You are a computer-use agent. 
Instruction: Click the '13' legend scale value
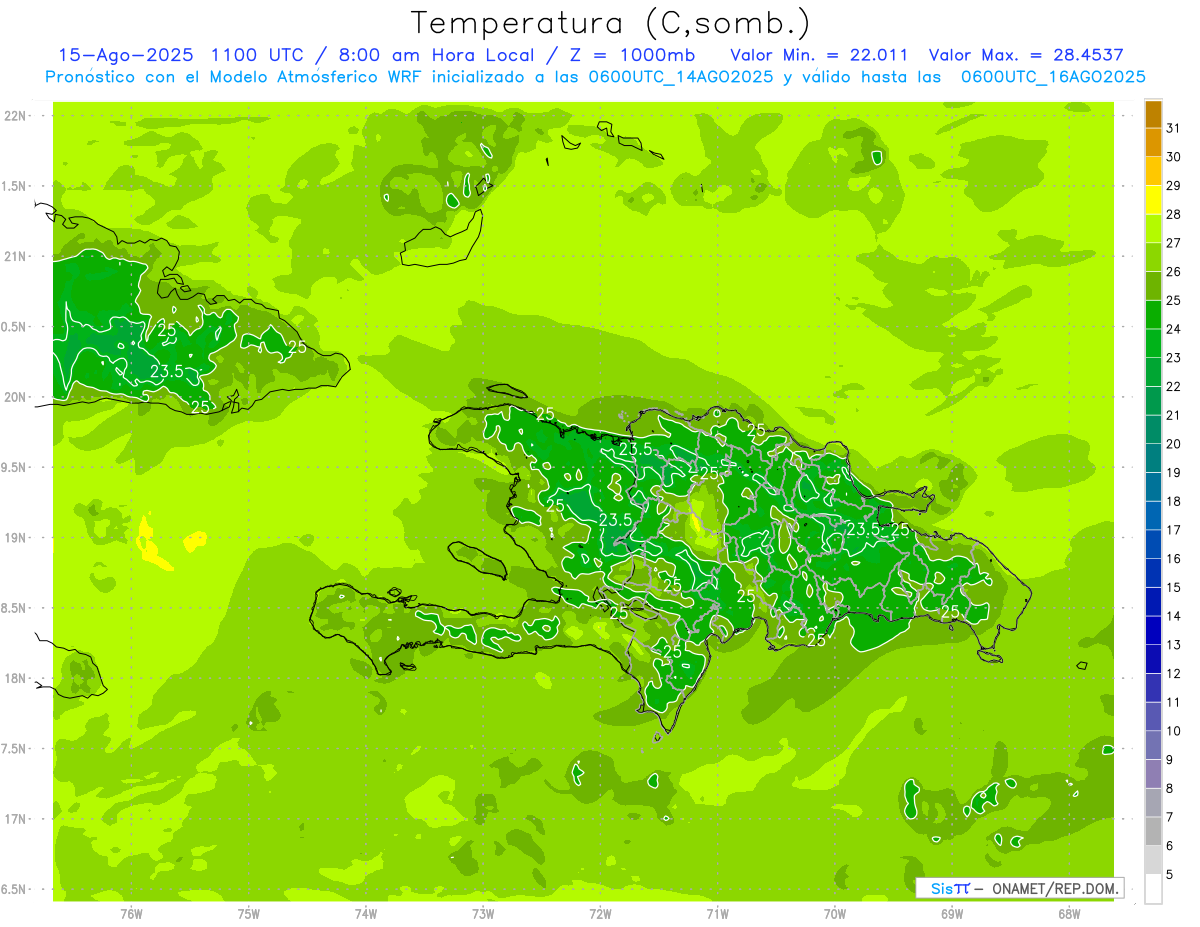point(1174,645)
